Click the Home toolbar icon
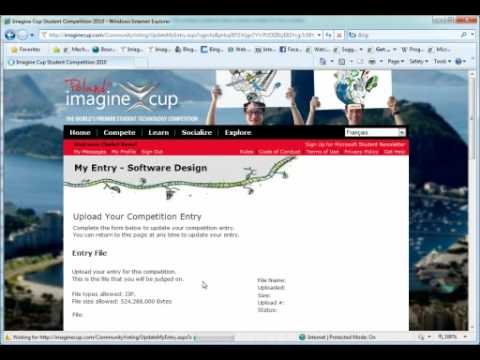 click(x=323, y=62)
